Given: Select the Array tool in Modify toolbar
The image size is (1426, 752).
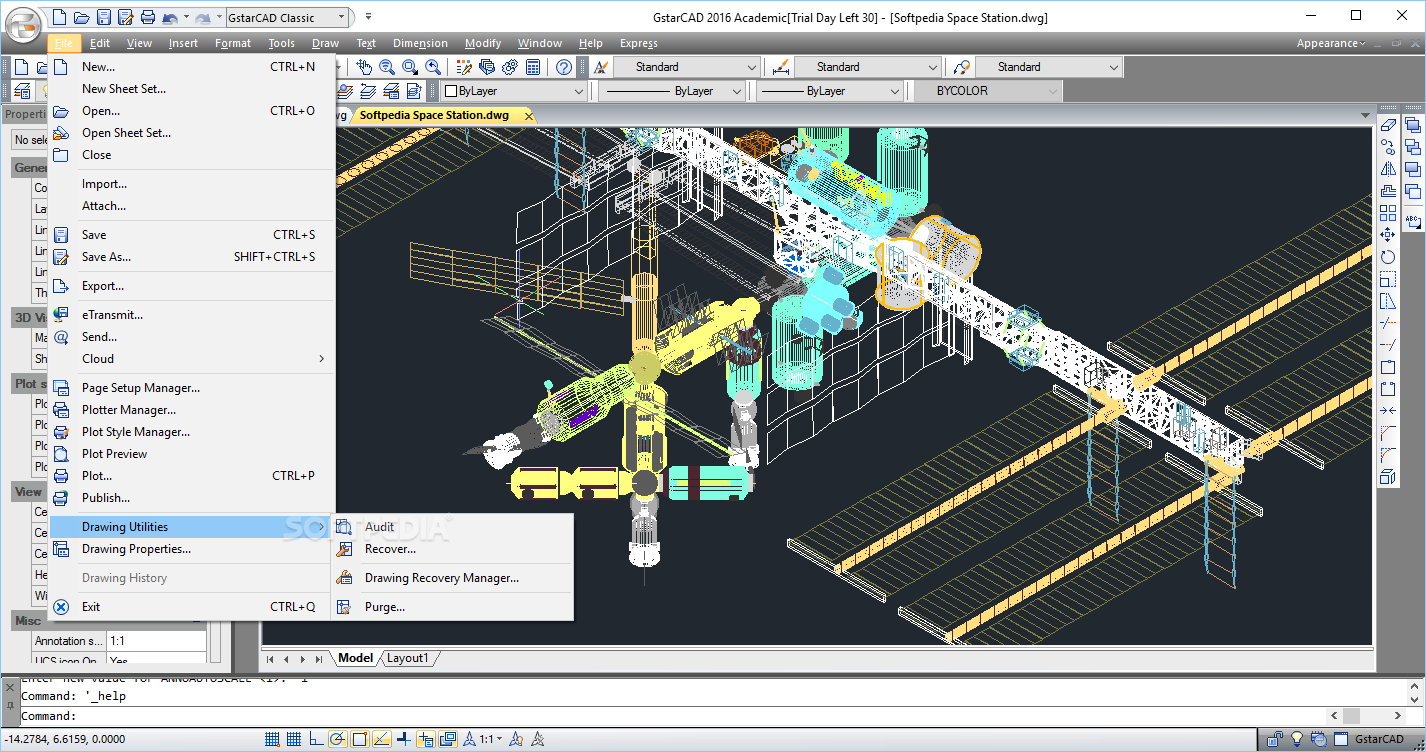Looking at the screenshot, I should (x=1388, y=213).
